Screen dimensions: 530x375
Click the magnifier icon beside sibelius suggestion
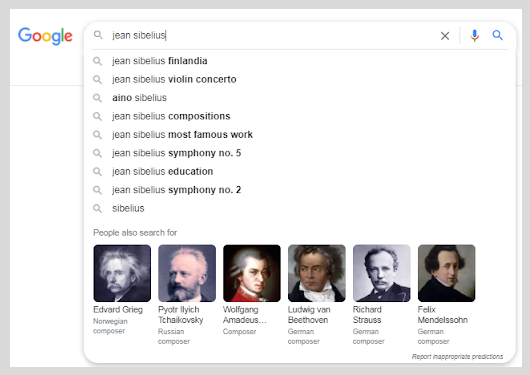coord(97,208)
